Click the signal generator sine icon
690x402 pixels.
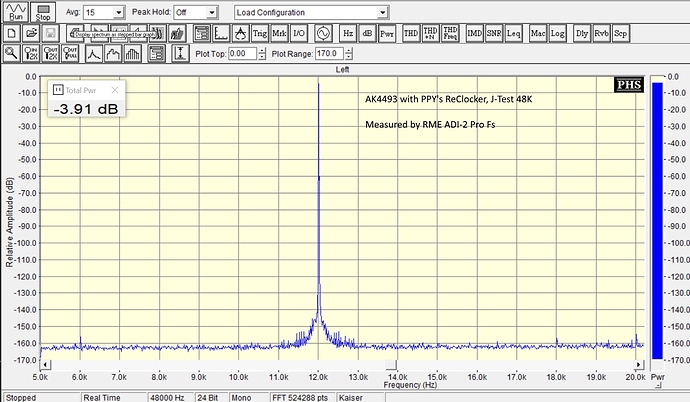(x=324, y=33)
